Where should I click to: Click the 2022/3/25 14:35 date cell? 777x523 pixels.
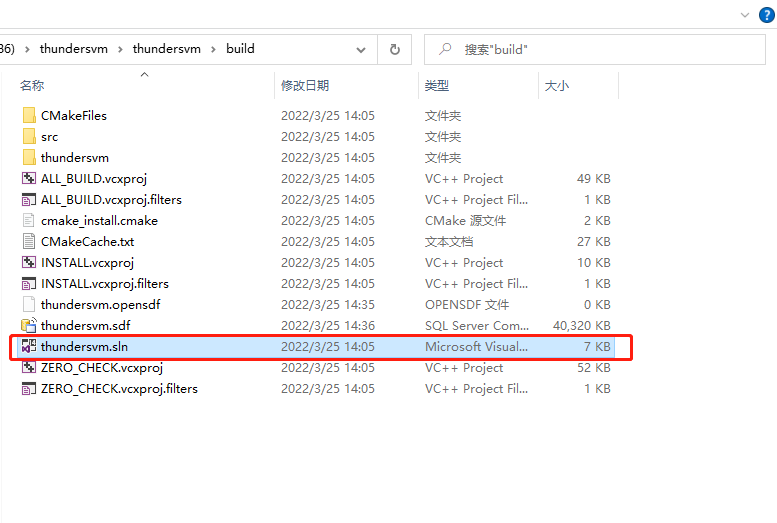click(328, 304)
